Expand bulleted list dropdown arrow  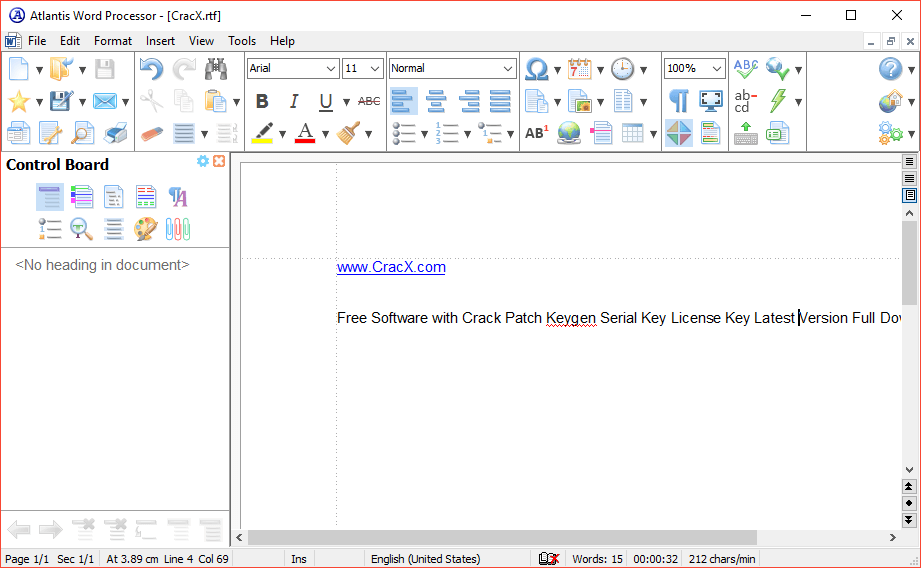pos(424,135)
